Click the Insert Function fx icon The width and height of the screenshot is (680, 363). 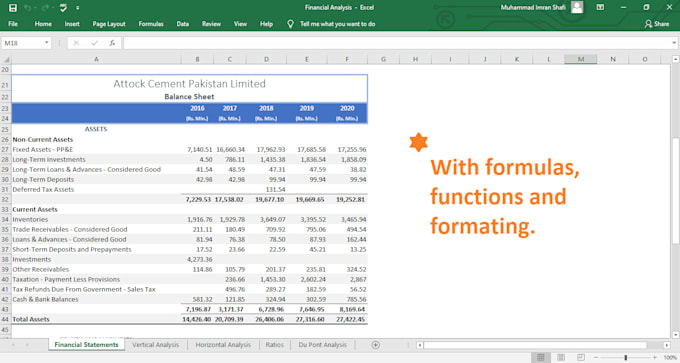click(112, 43)
